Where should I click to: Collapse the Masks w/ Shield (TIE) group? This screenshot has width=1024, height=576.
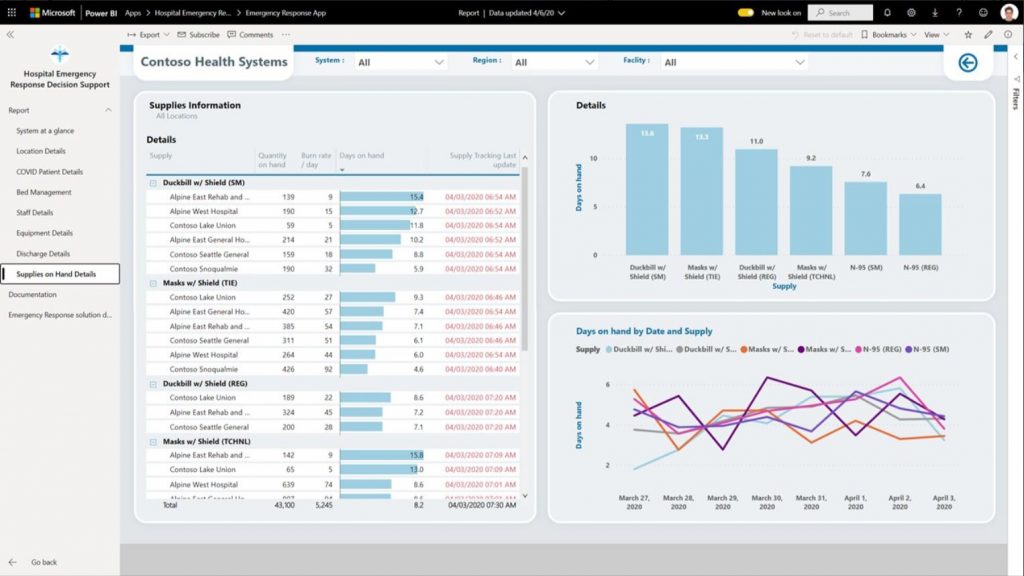[153, 283]
